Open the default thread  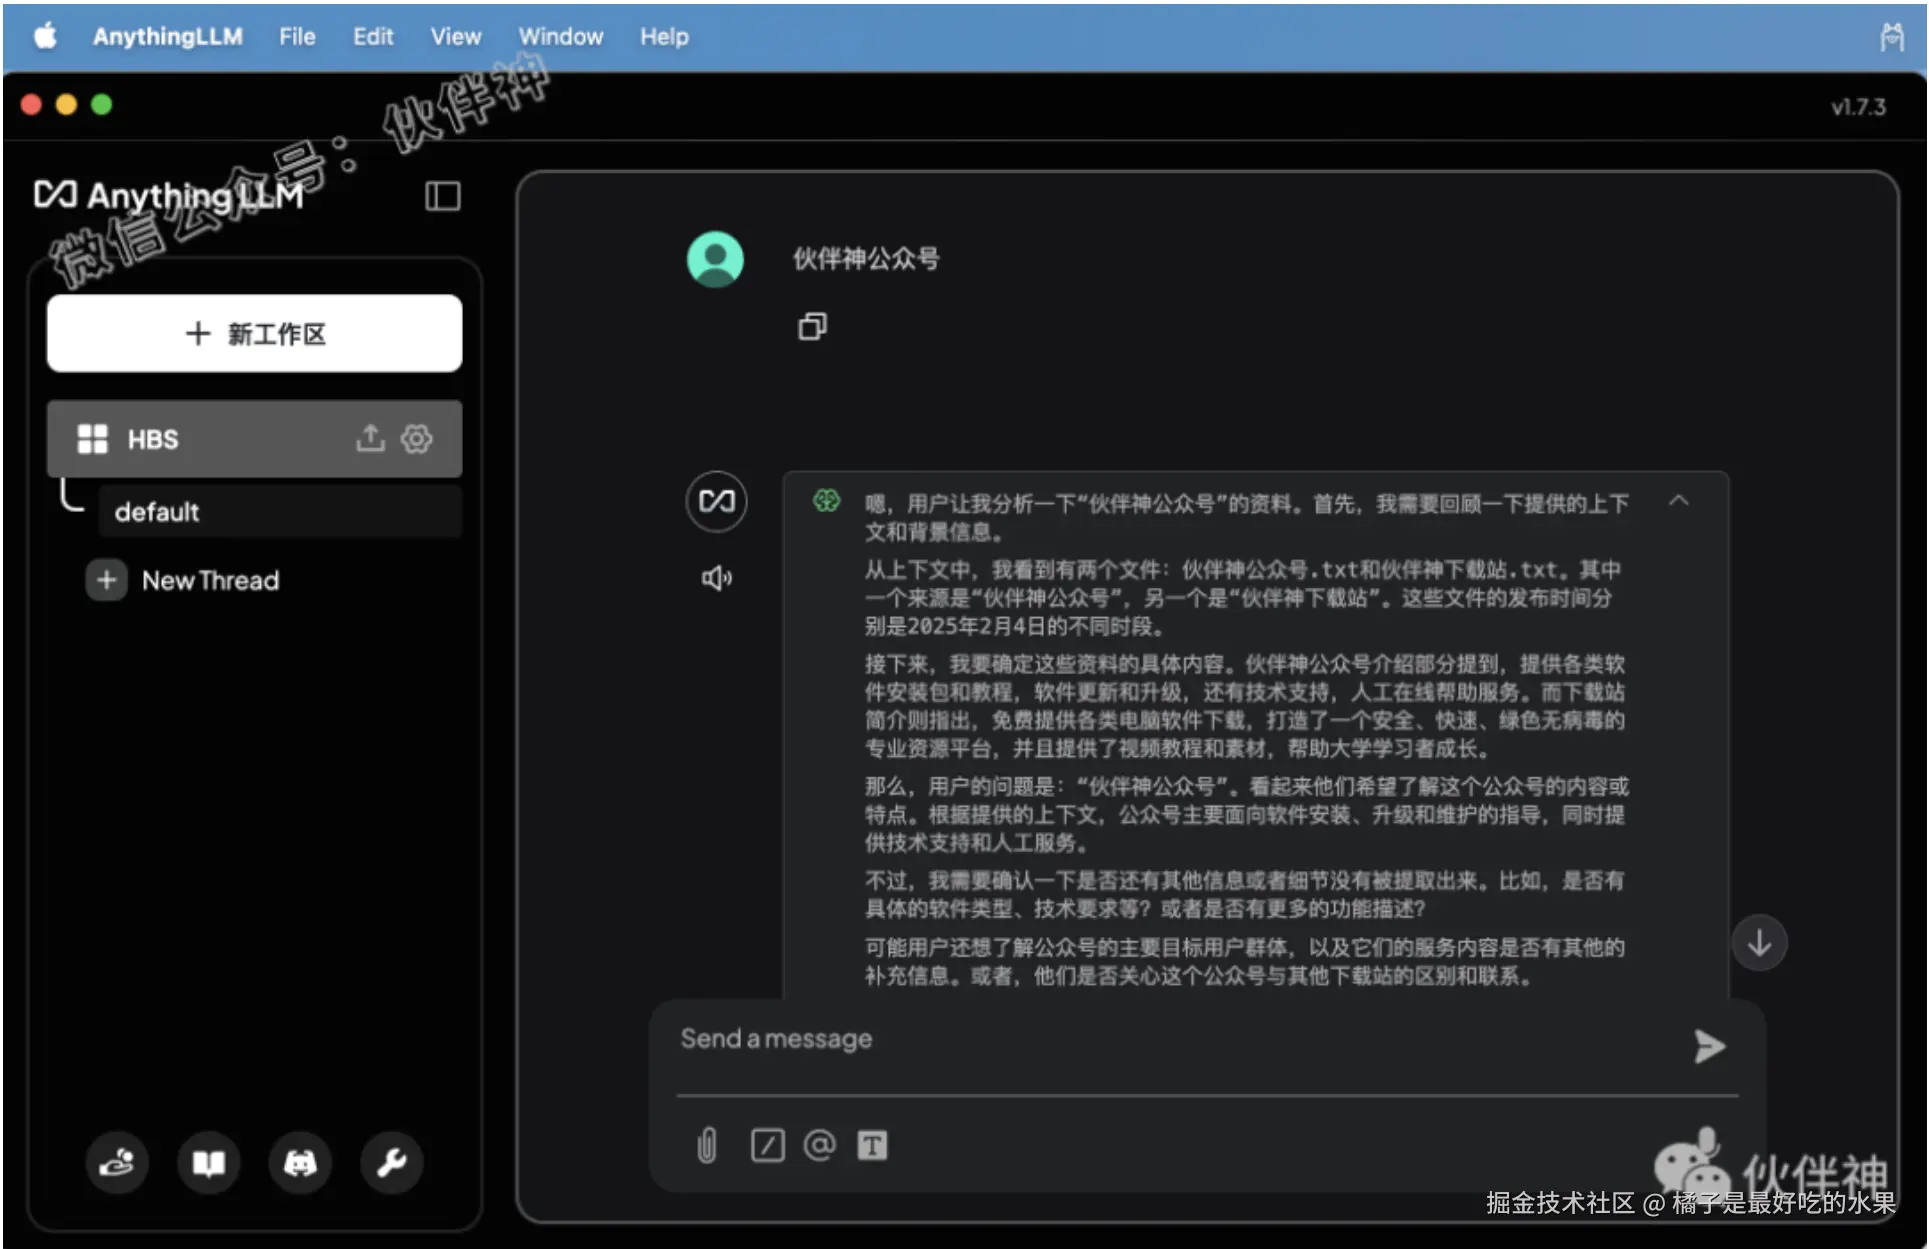pyautogui.click(x=280, y=512)
